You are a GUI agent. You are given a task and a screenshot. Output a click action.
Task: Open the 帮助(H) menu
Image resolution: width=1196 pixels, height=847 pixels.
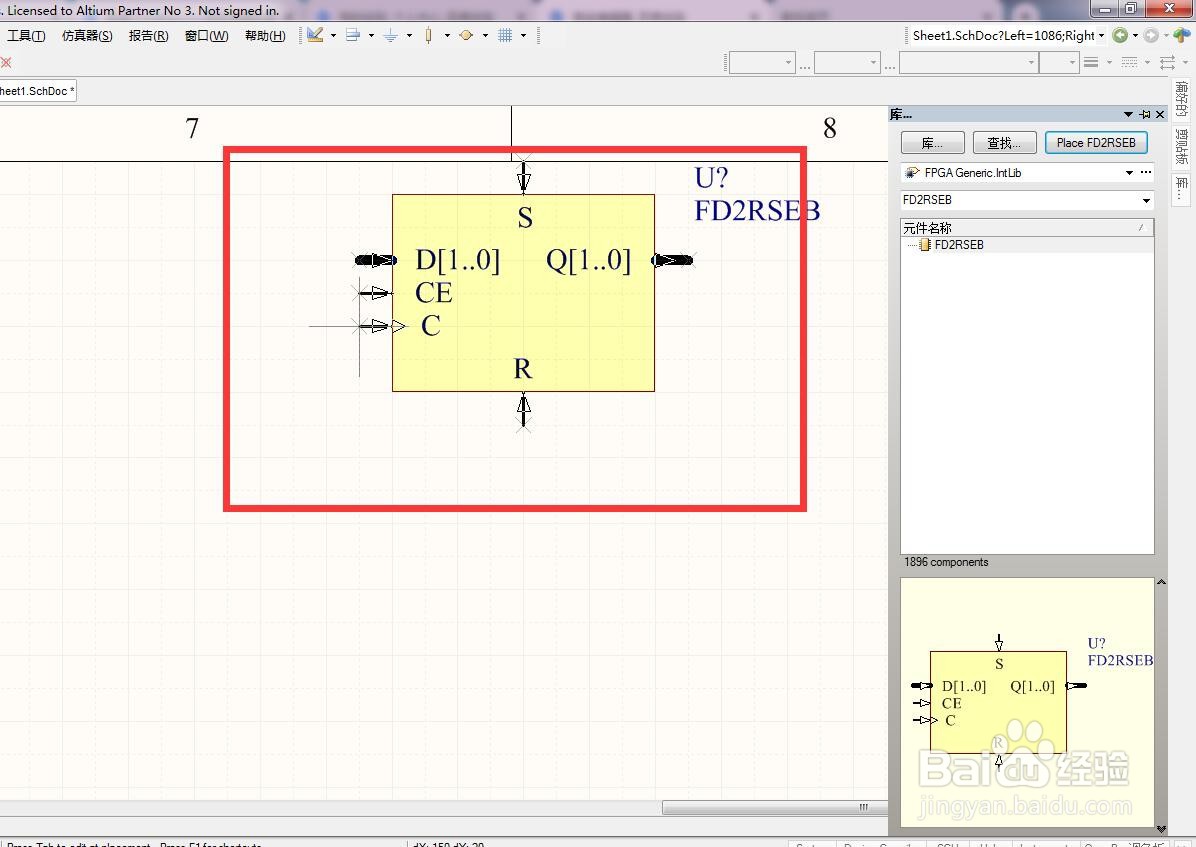(265, 36)
